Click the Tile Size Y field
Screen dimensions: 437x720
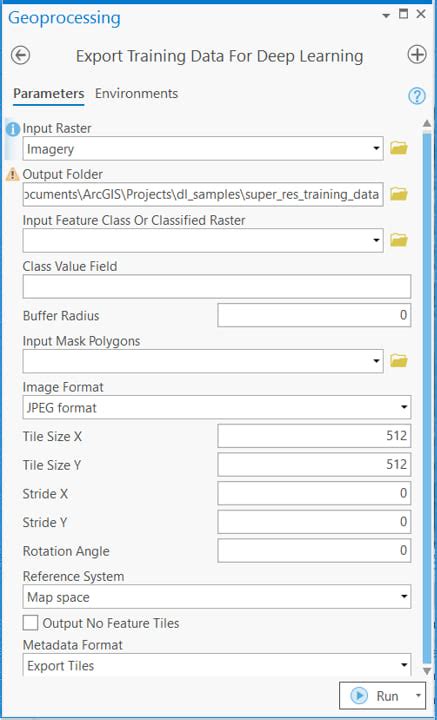point(314,465)
